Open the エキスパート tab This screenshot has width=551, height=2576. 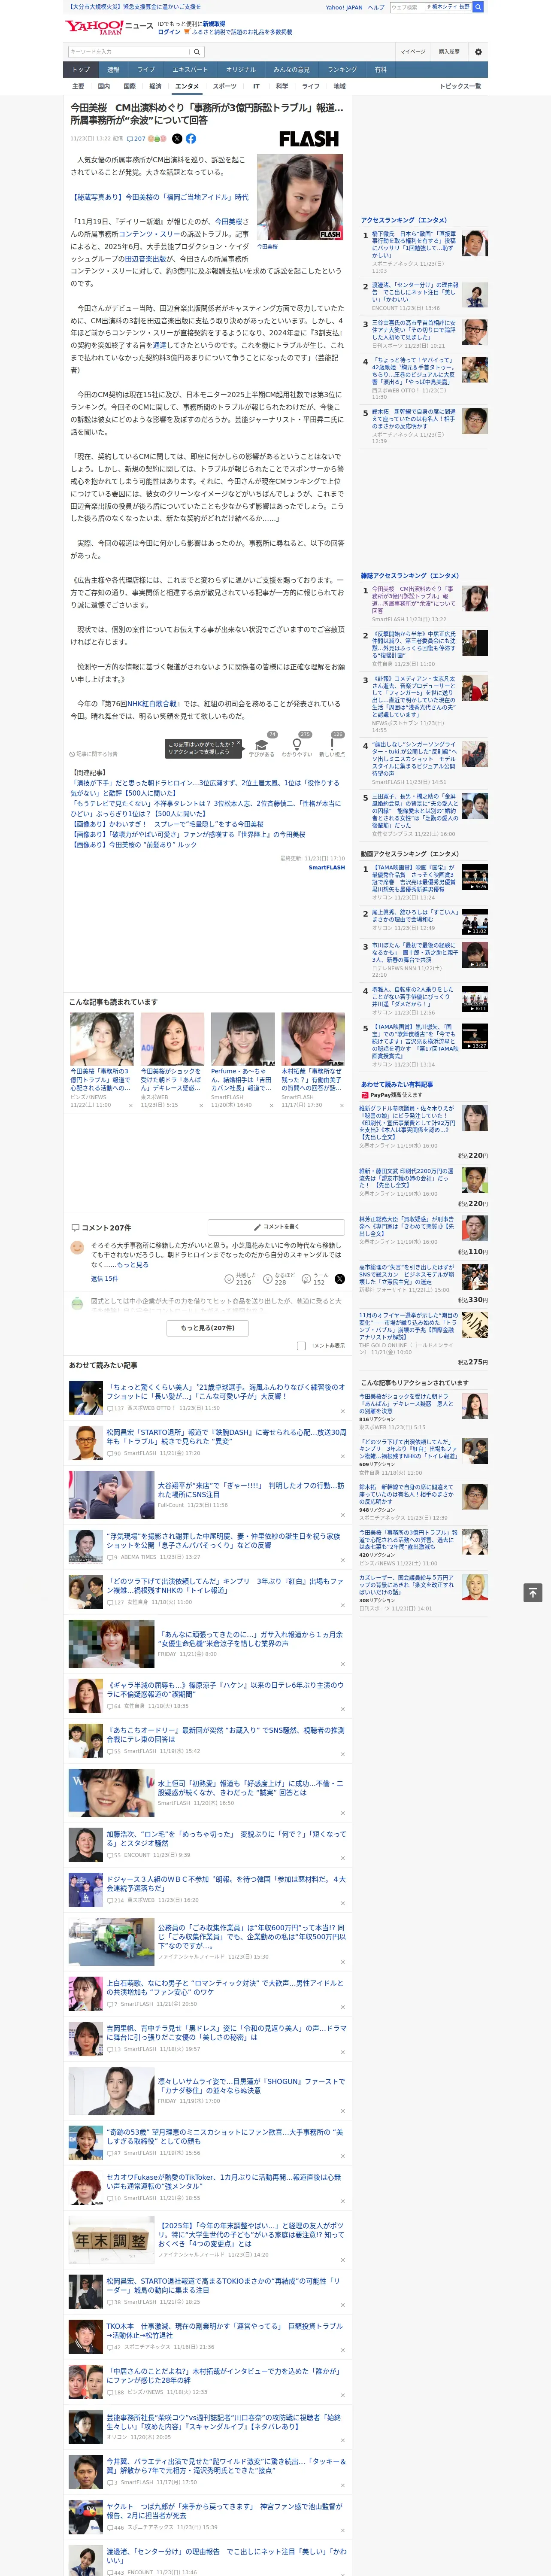[x=190, y=70]
